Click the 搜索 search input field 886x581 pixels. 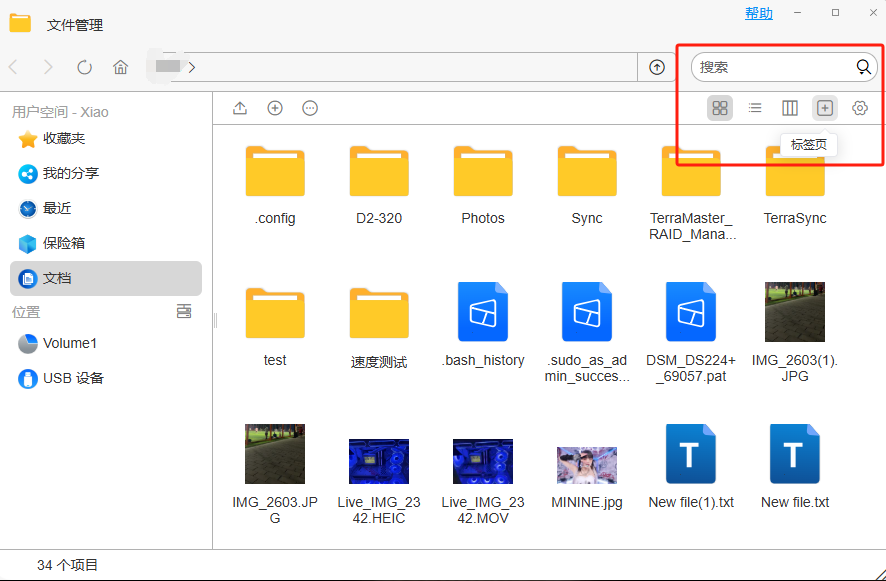[x=770, y=67]
